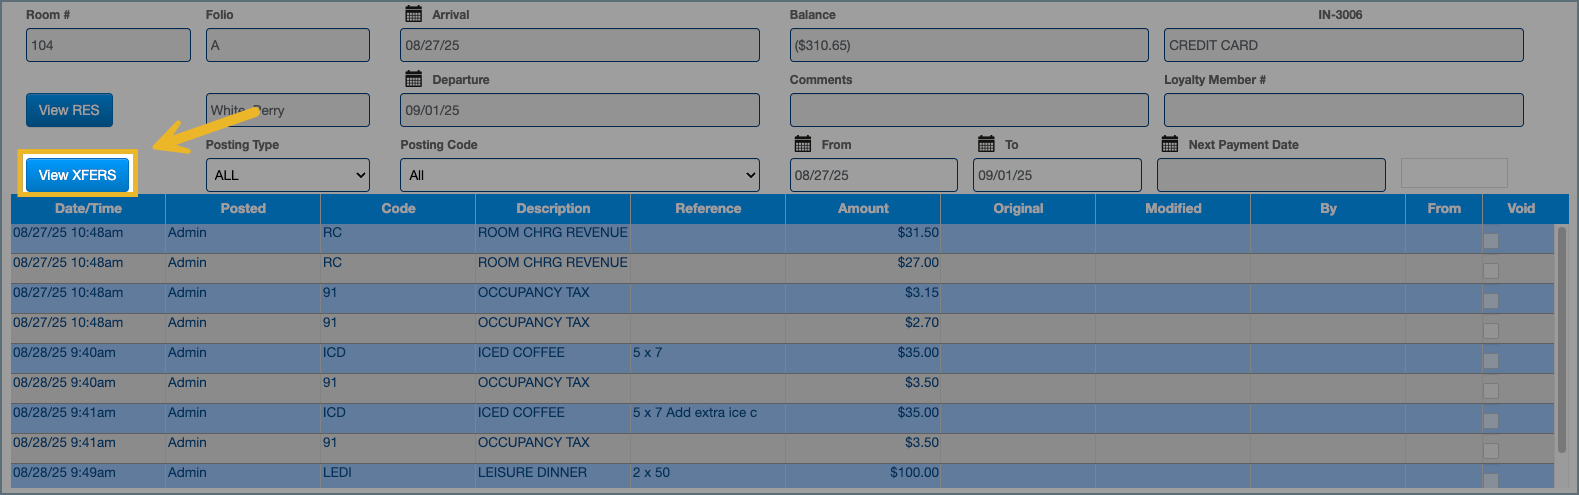Click the calendar icon beside Arrival
1579x495 pixels.
pos(413,14)
